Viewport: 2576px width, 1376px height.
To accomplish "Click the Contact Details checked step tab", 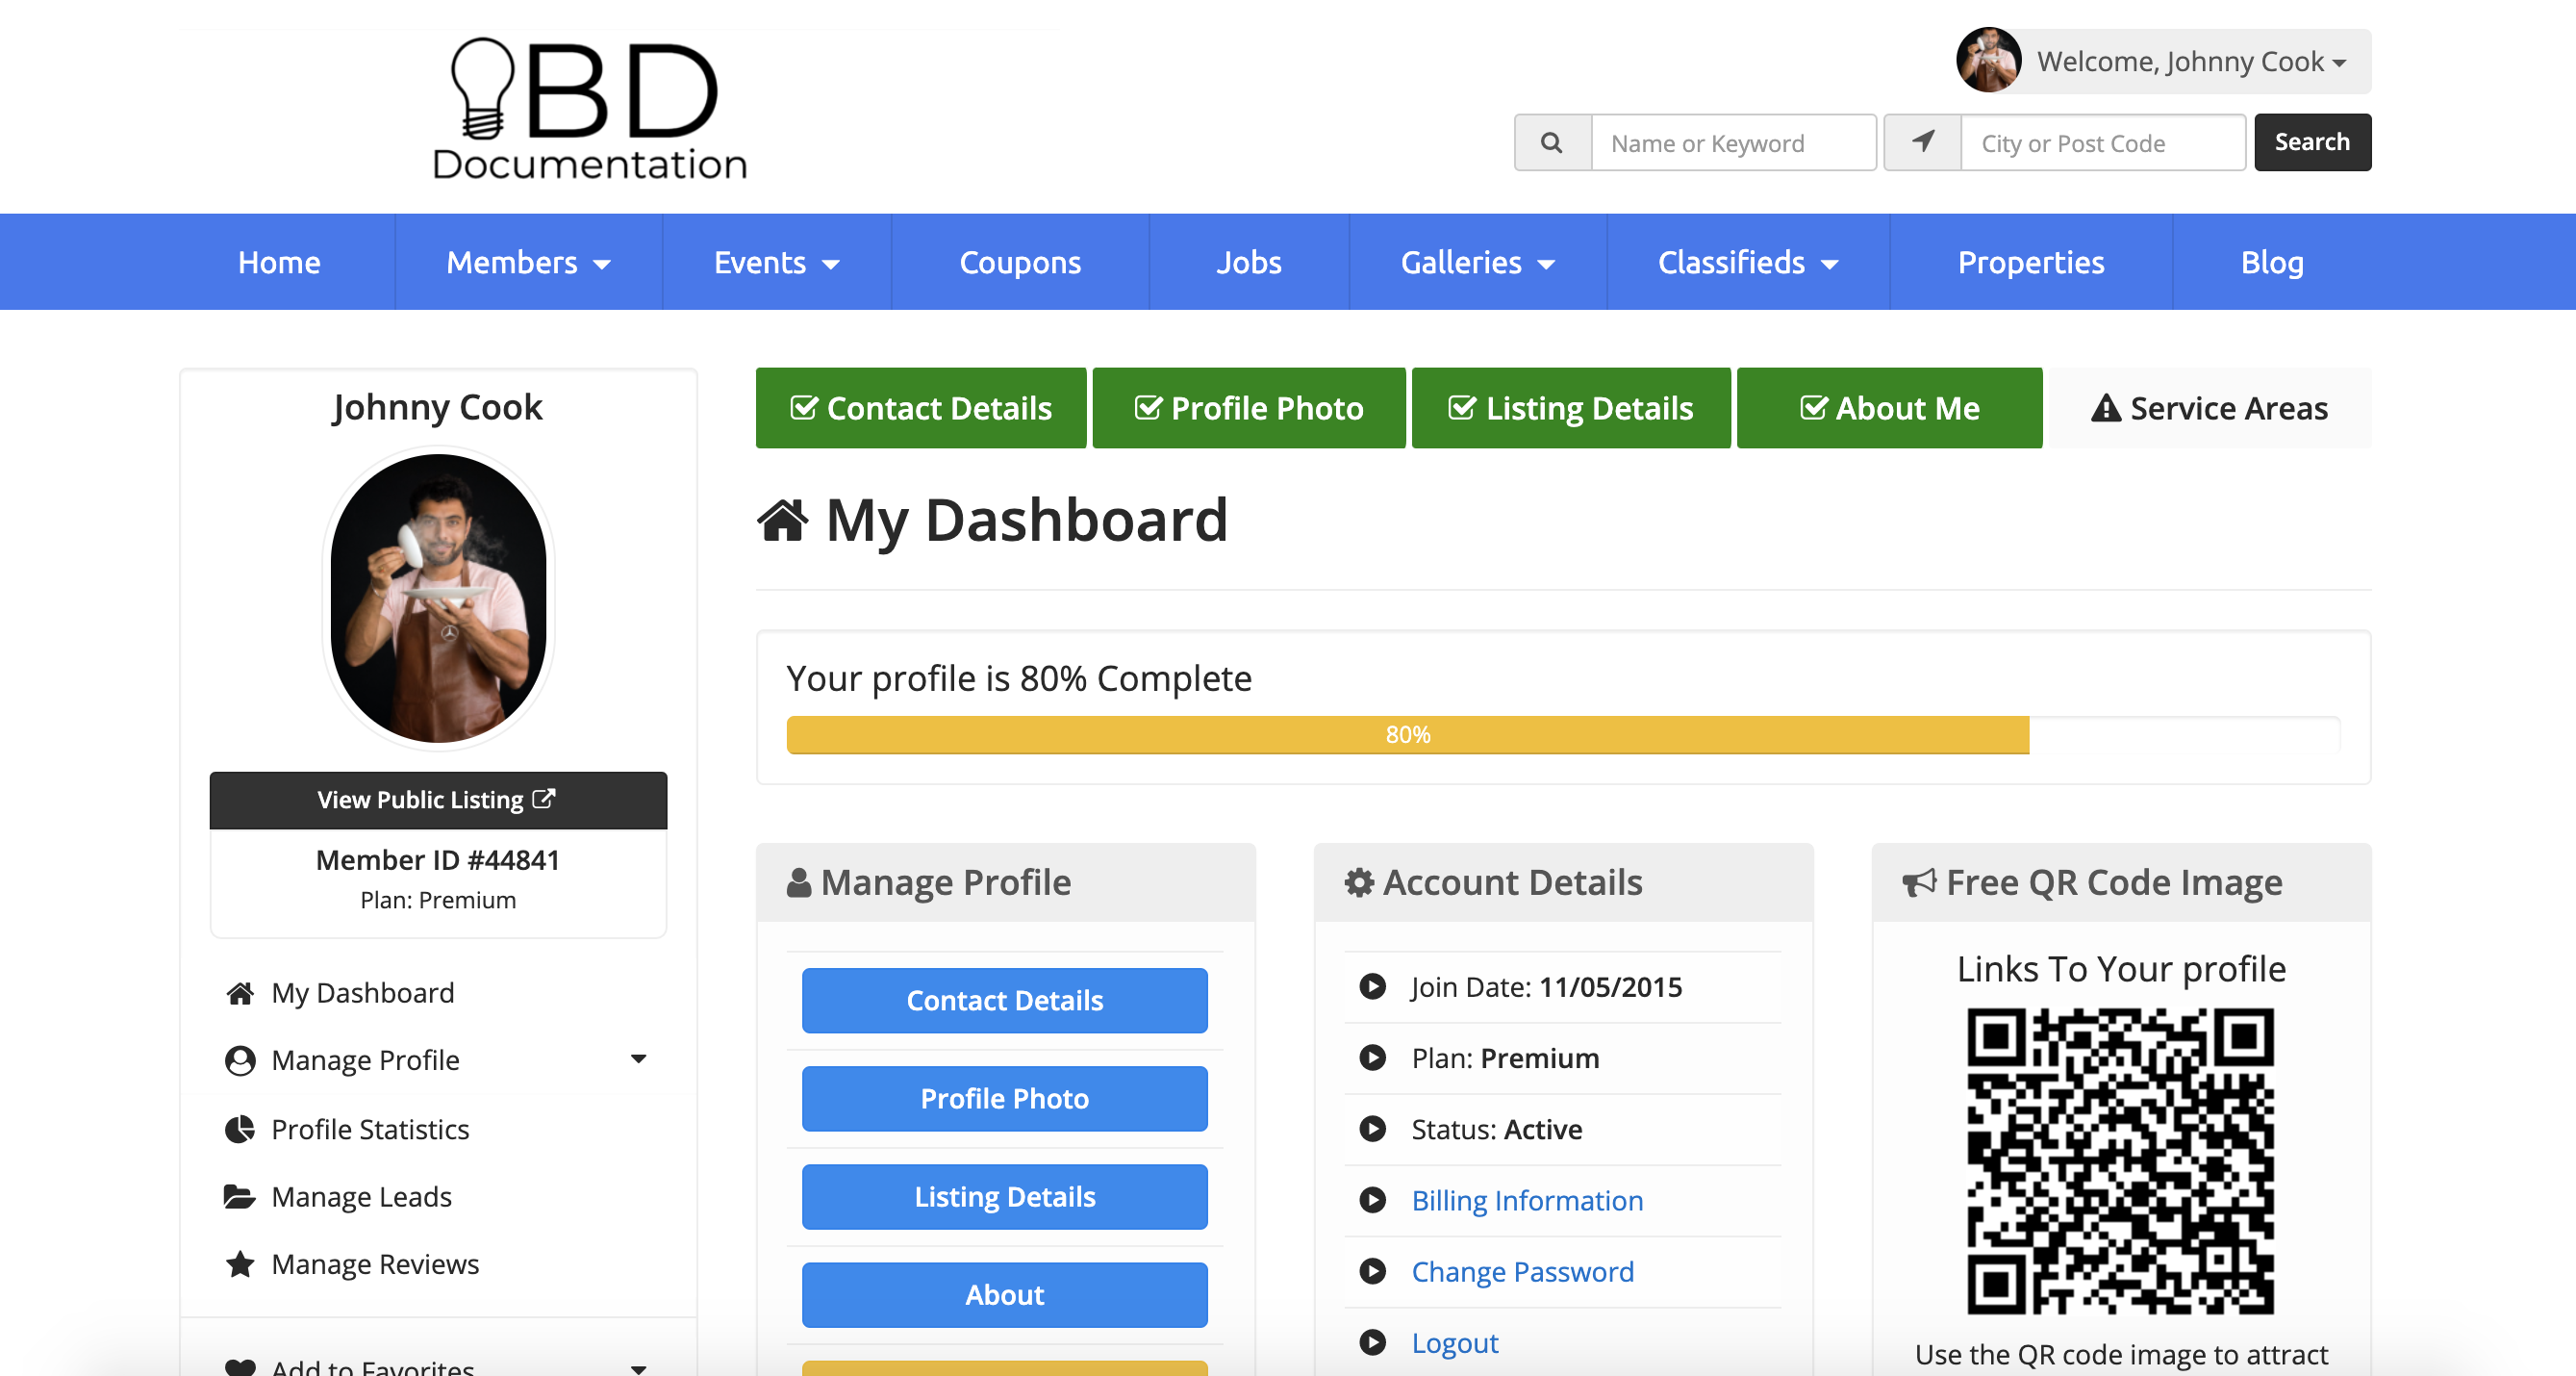I will click(x=921, y=408).
